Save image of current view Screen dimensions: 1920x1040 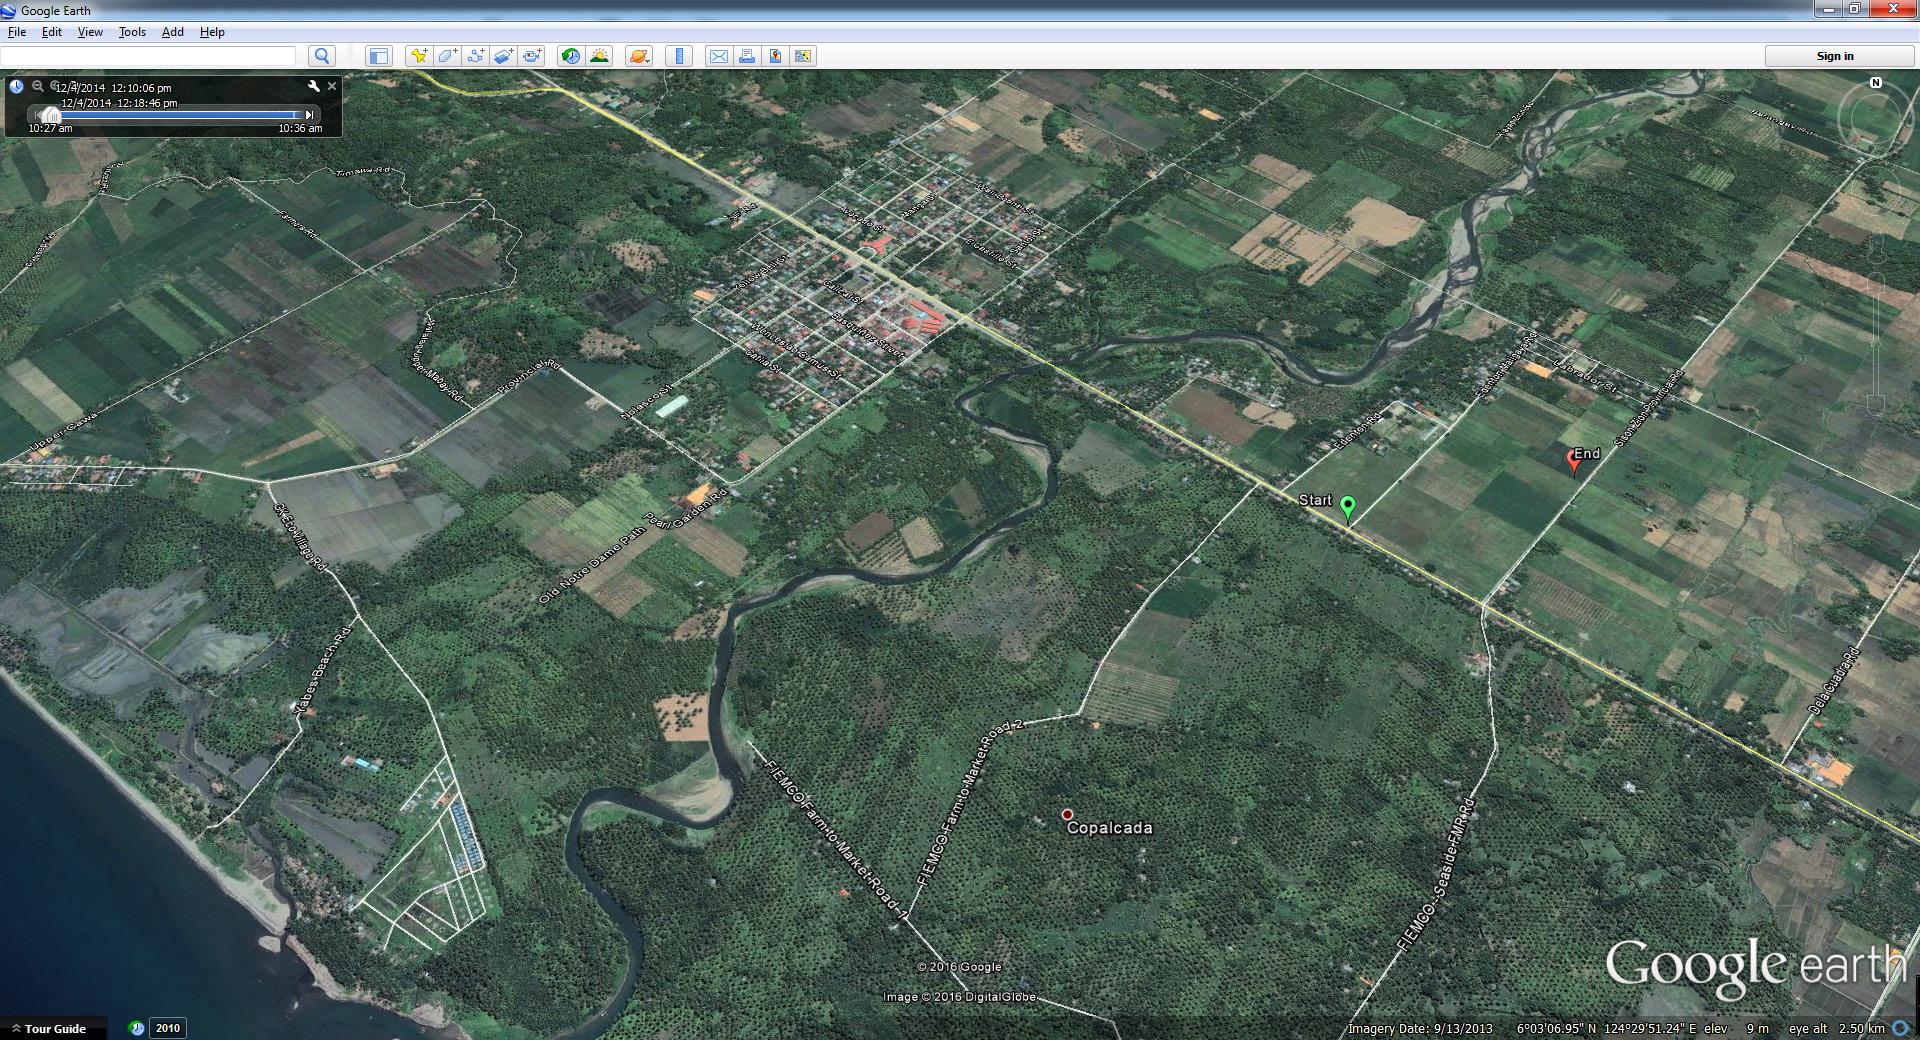tap(775, 56)
